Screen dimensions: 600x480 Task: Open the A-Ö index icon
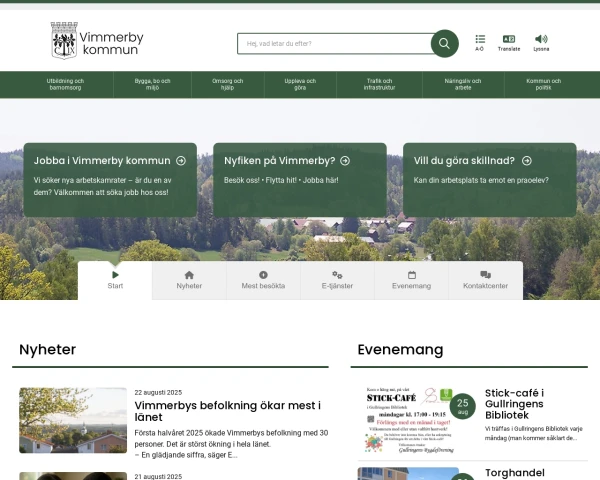click(x=480, y=43)
